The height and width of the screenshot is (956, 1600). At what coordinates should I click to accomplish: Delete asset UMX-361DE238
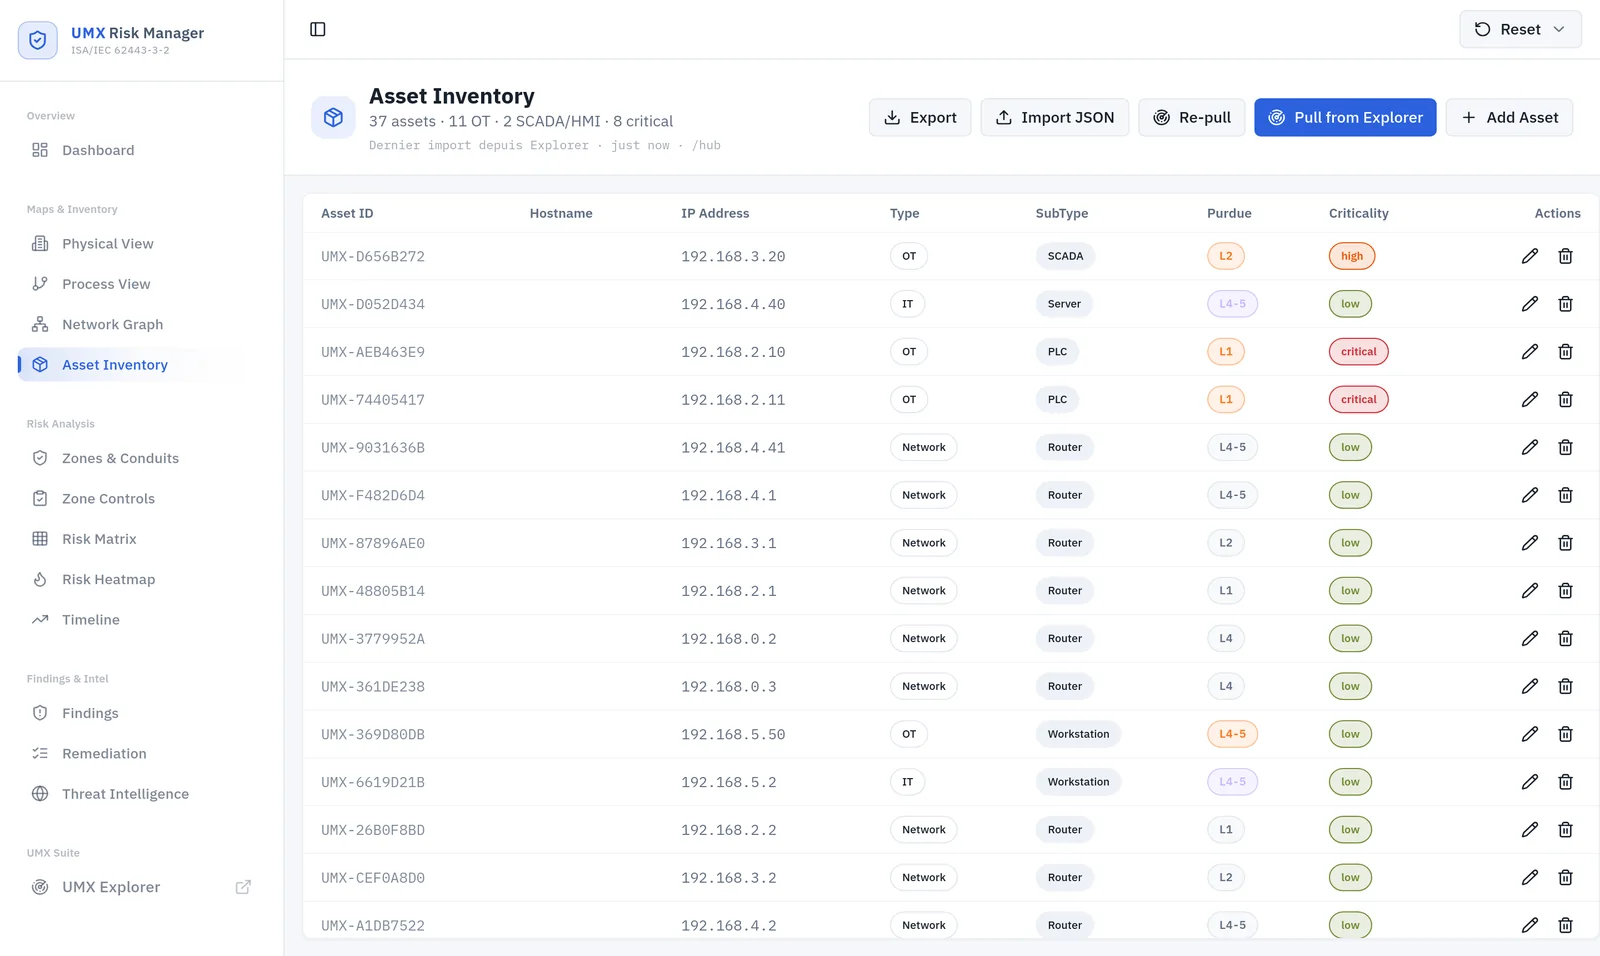[x=1566, y=686]
